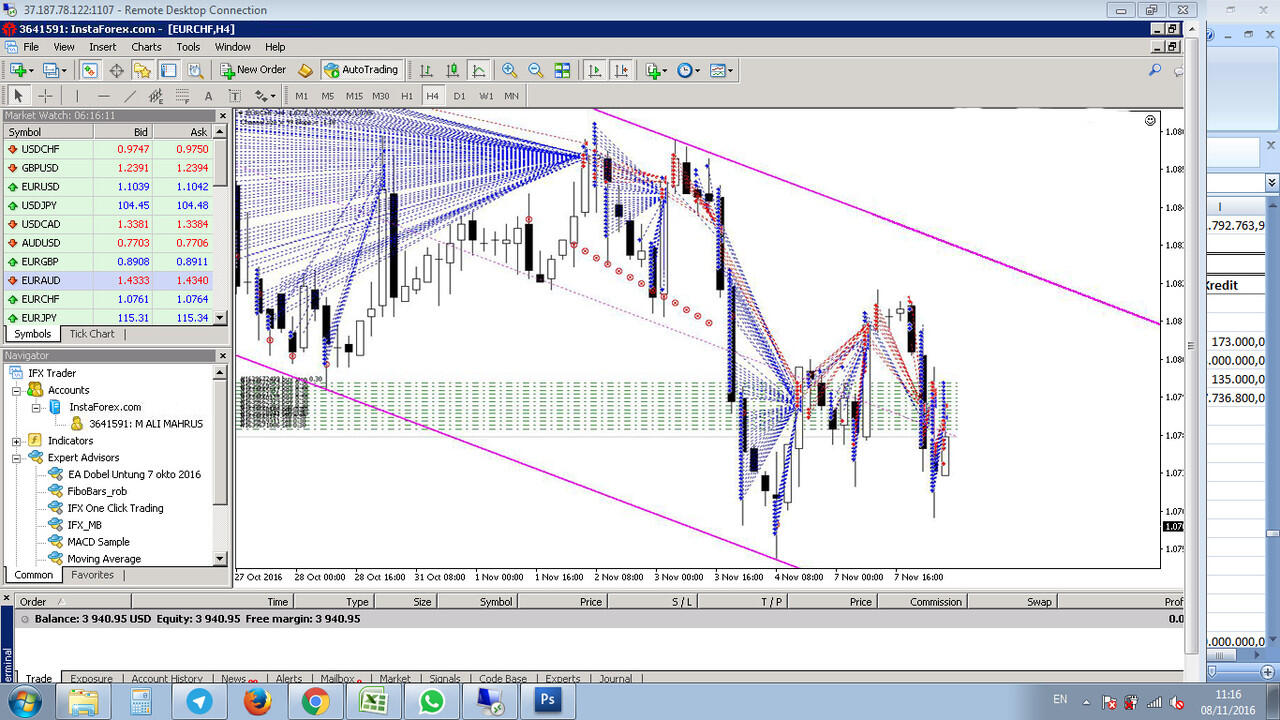Open the Indicators list dropdown icon

pyautogui.click(x=656, y=70)
